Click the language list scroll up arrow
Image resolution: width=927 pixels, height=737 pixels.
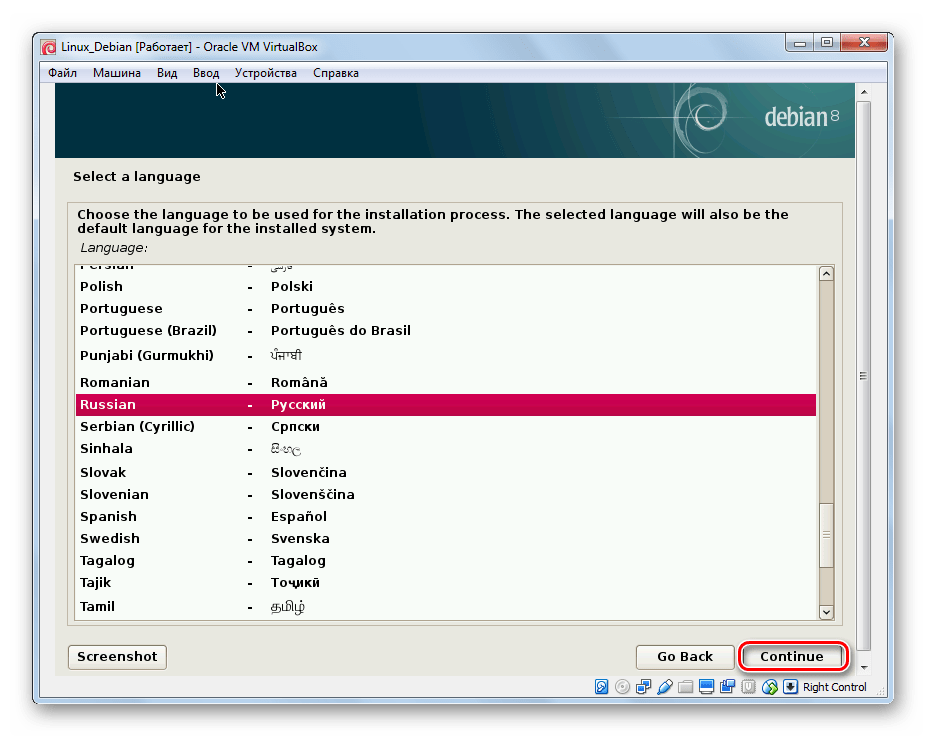[x=826, y=274]
